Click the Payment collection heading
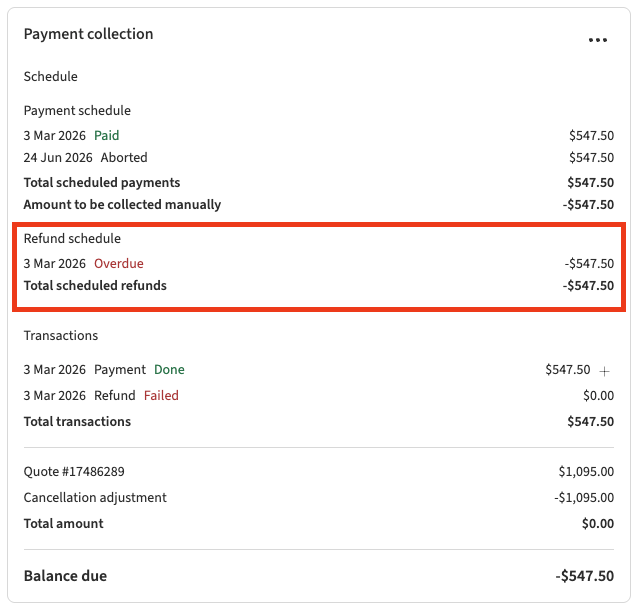The height and width of the screenshot is (611, 639). [88, 34]
